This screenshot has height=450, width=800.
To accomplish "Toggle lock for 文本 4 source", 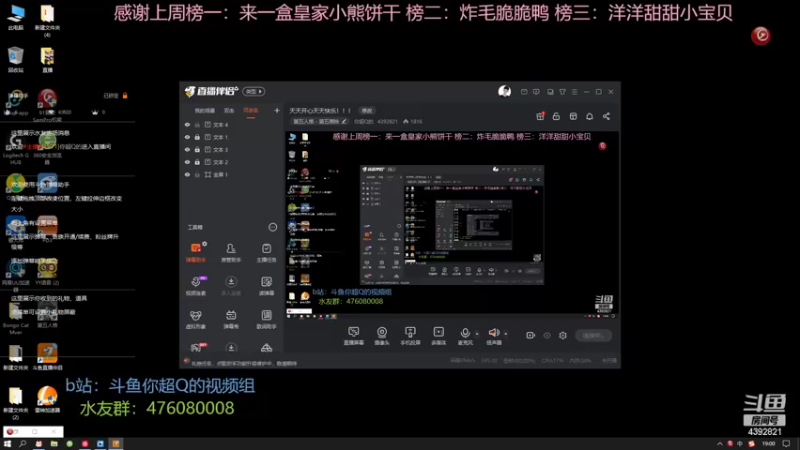I will (197, 124).
